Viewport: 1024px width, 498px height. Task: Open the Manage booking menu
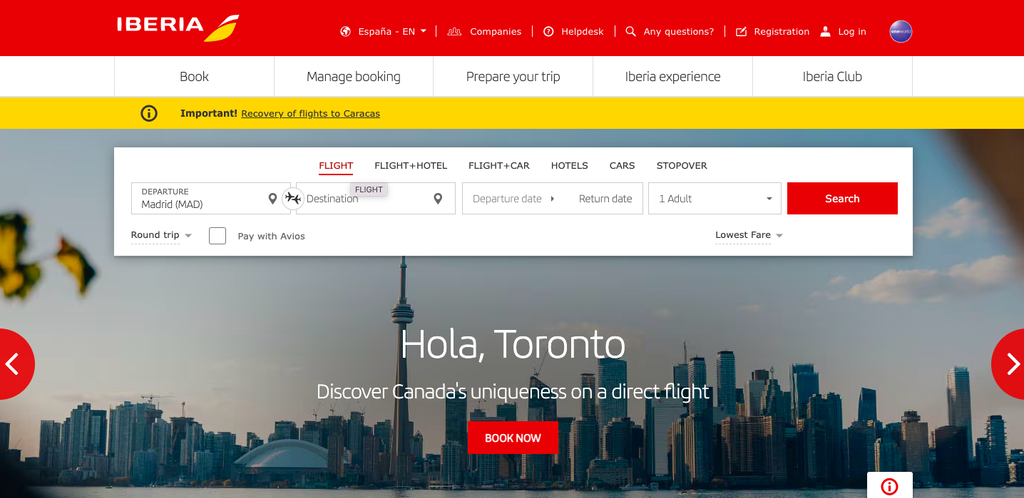(x=353, y=76)
